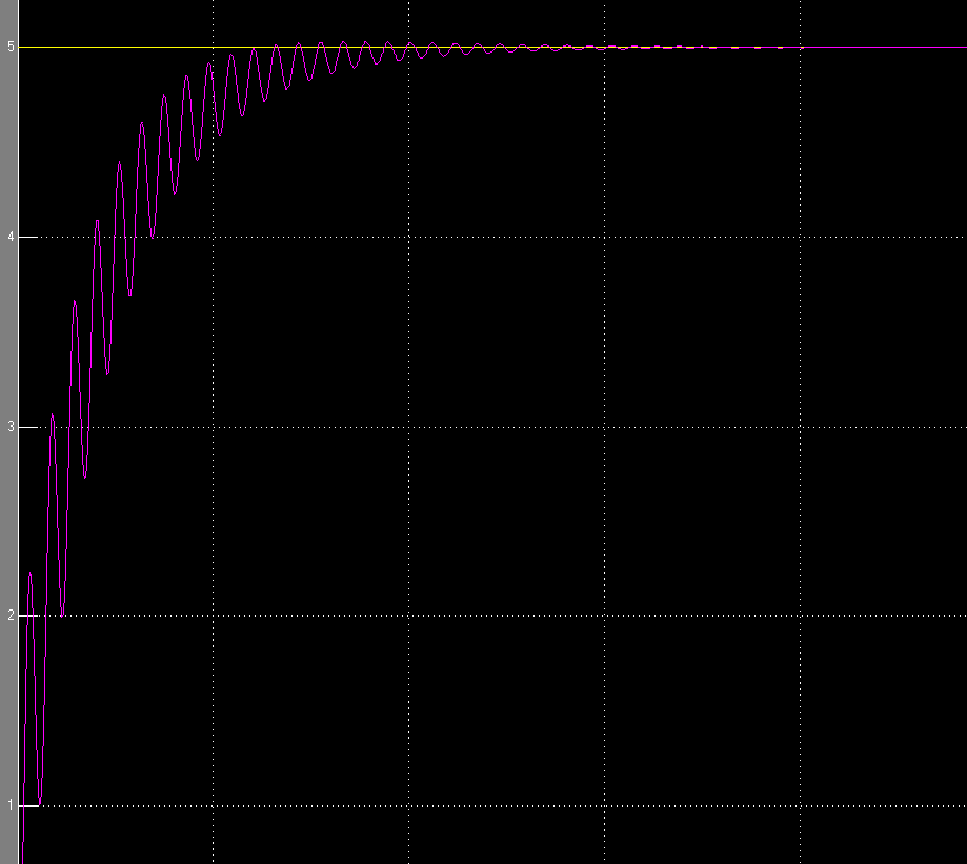Click the y-axis label 3
Viewport: 967px width, 864px height.
[x=10, y=427]
